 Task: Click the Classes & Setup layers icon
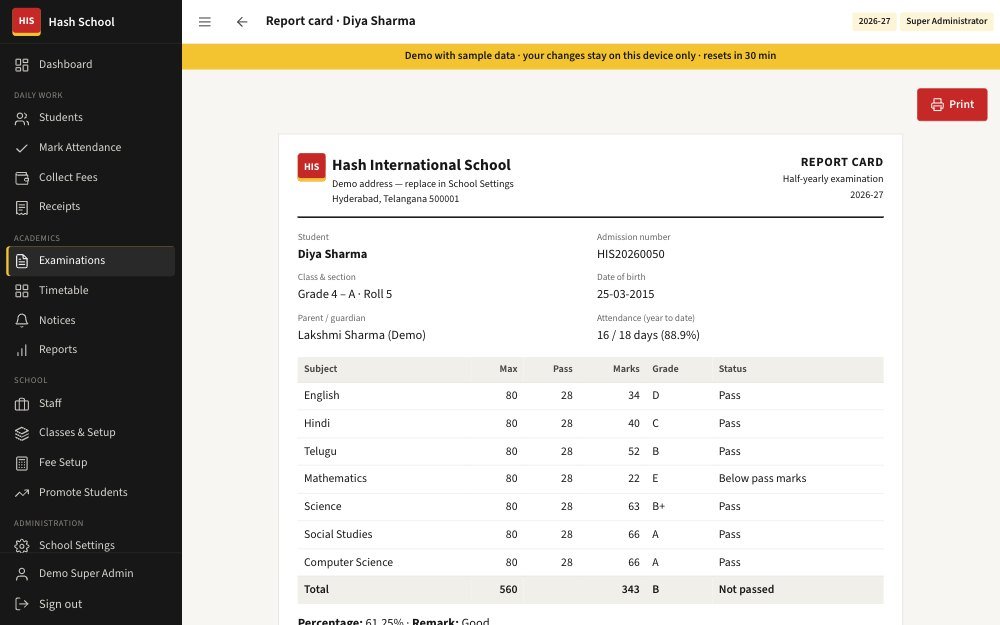pos(22,433)
